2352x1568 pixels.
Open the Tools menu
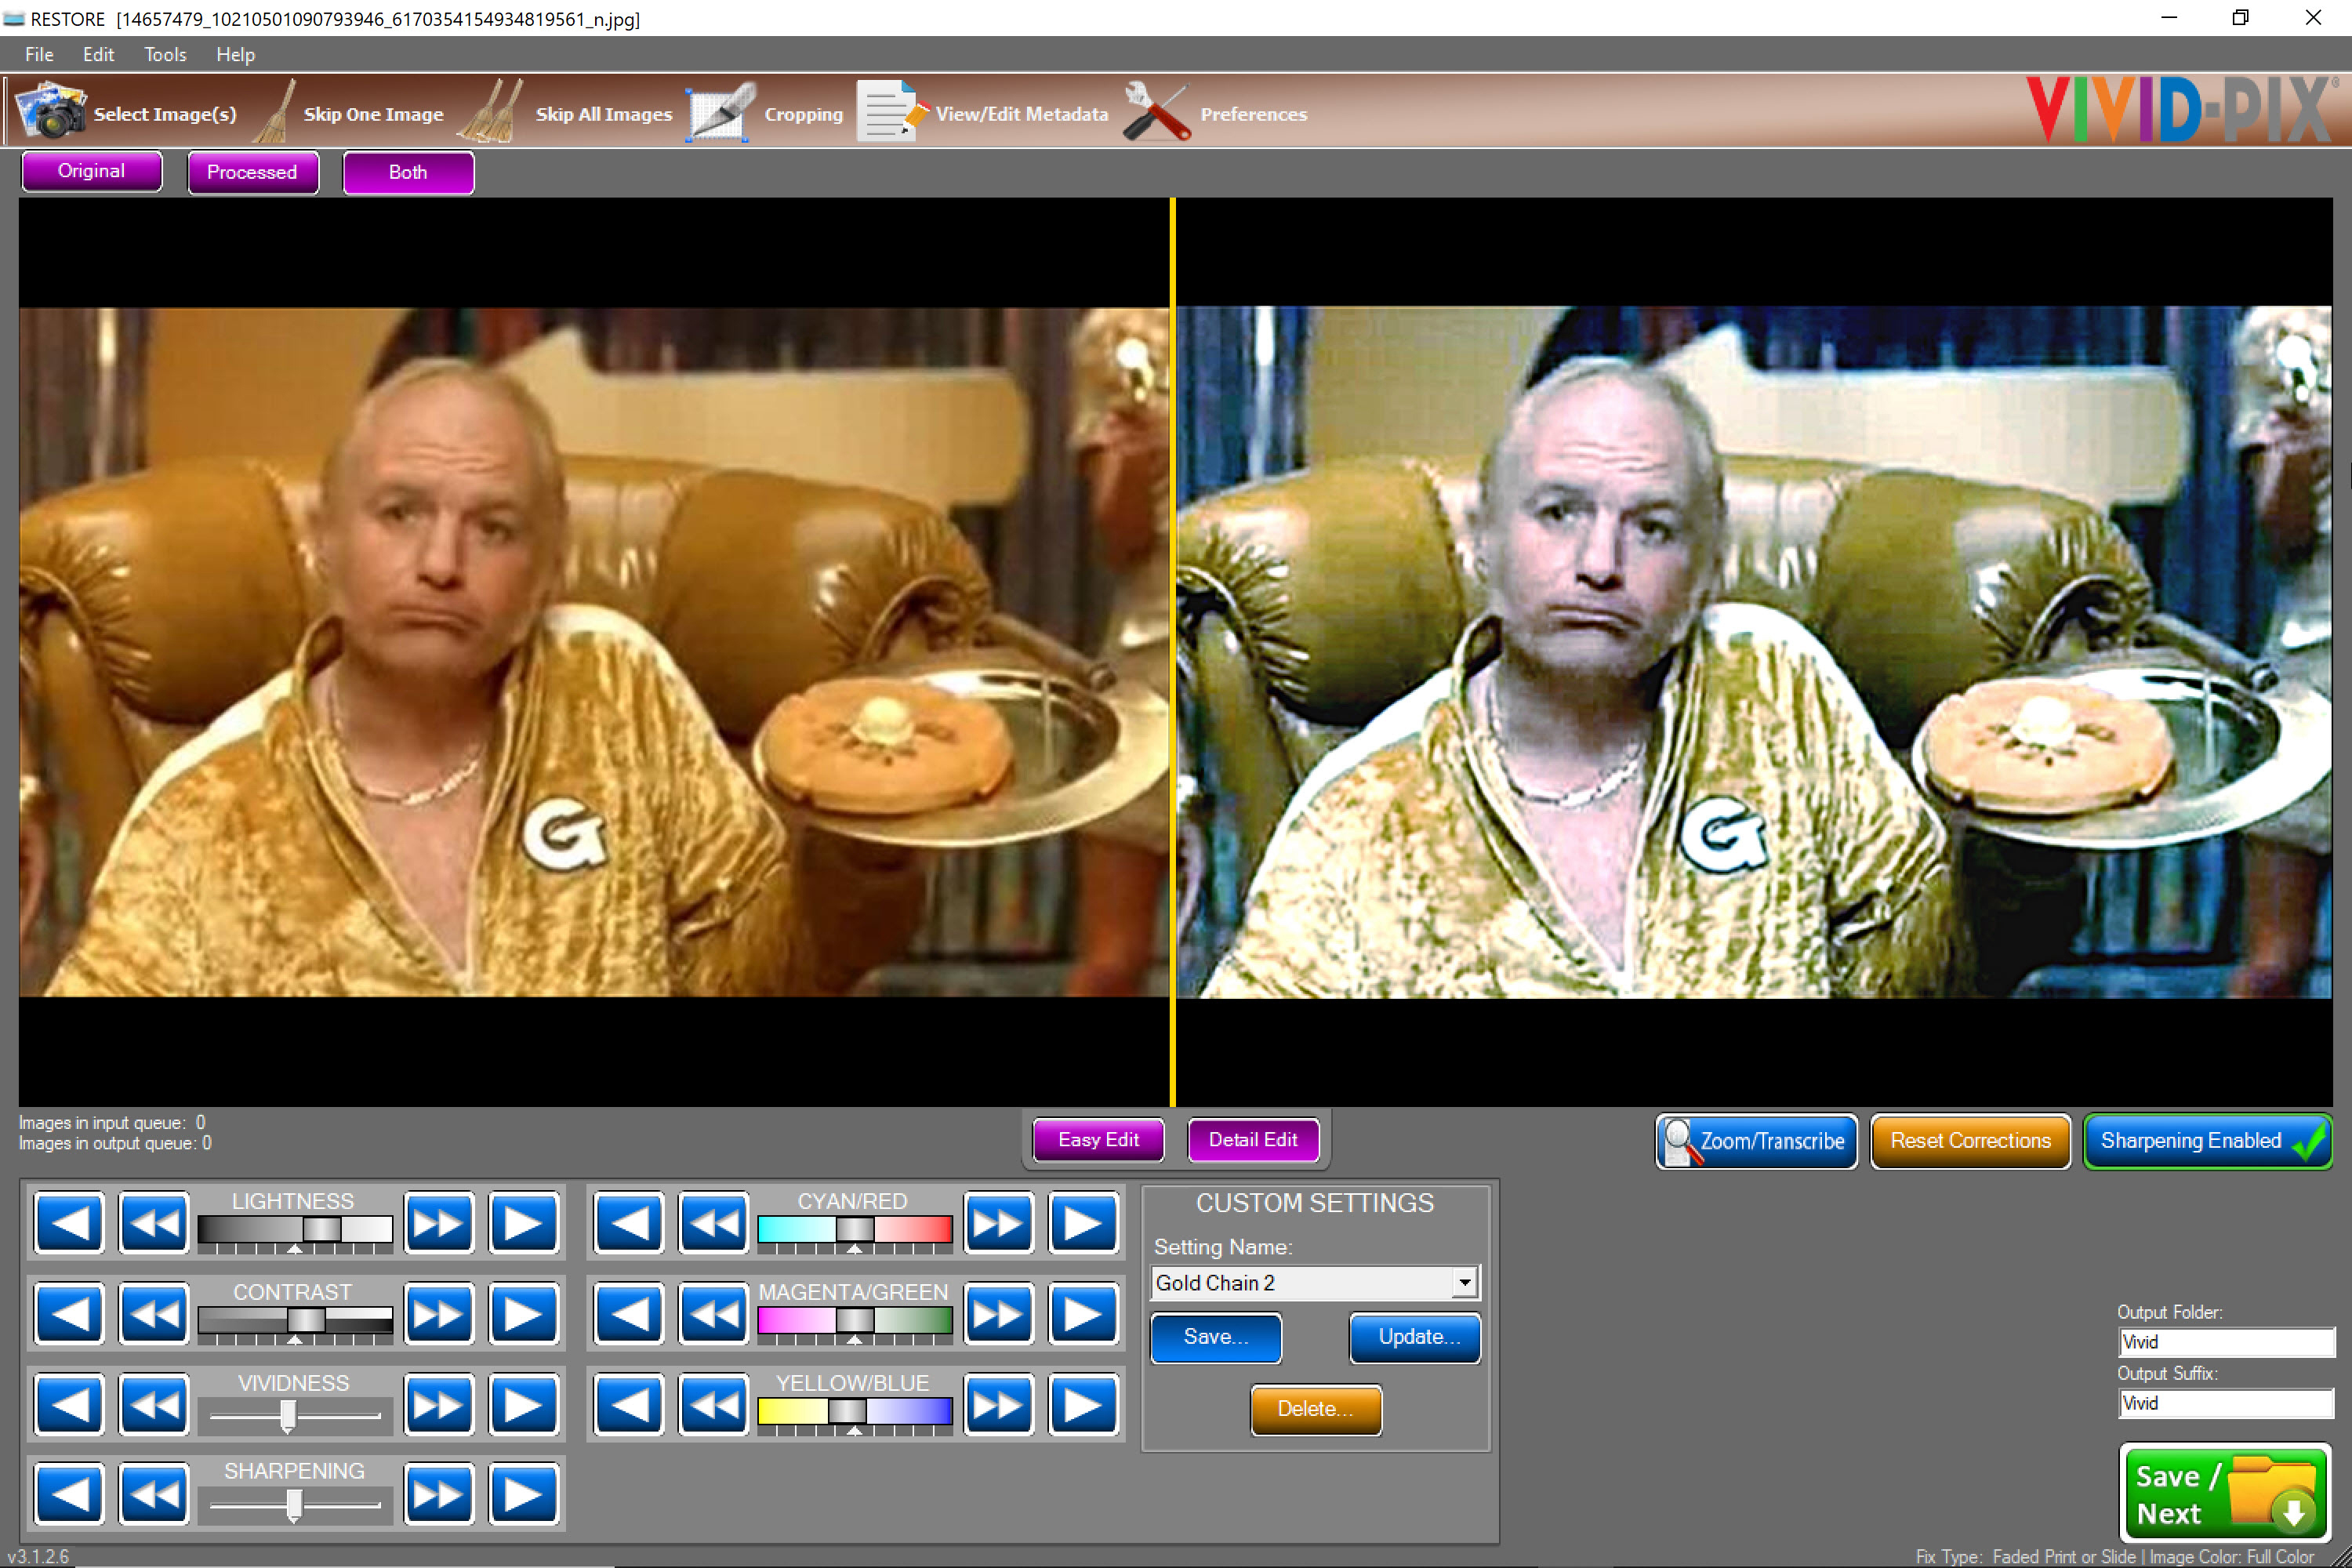click(165, 55)
